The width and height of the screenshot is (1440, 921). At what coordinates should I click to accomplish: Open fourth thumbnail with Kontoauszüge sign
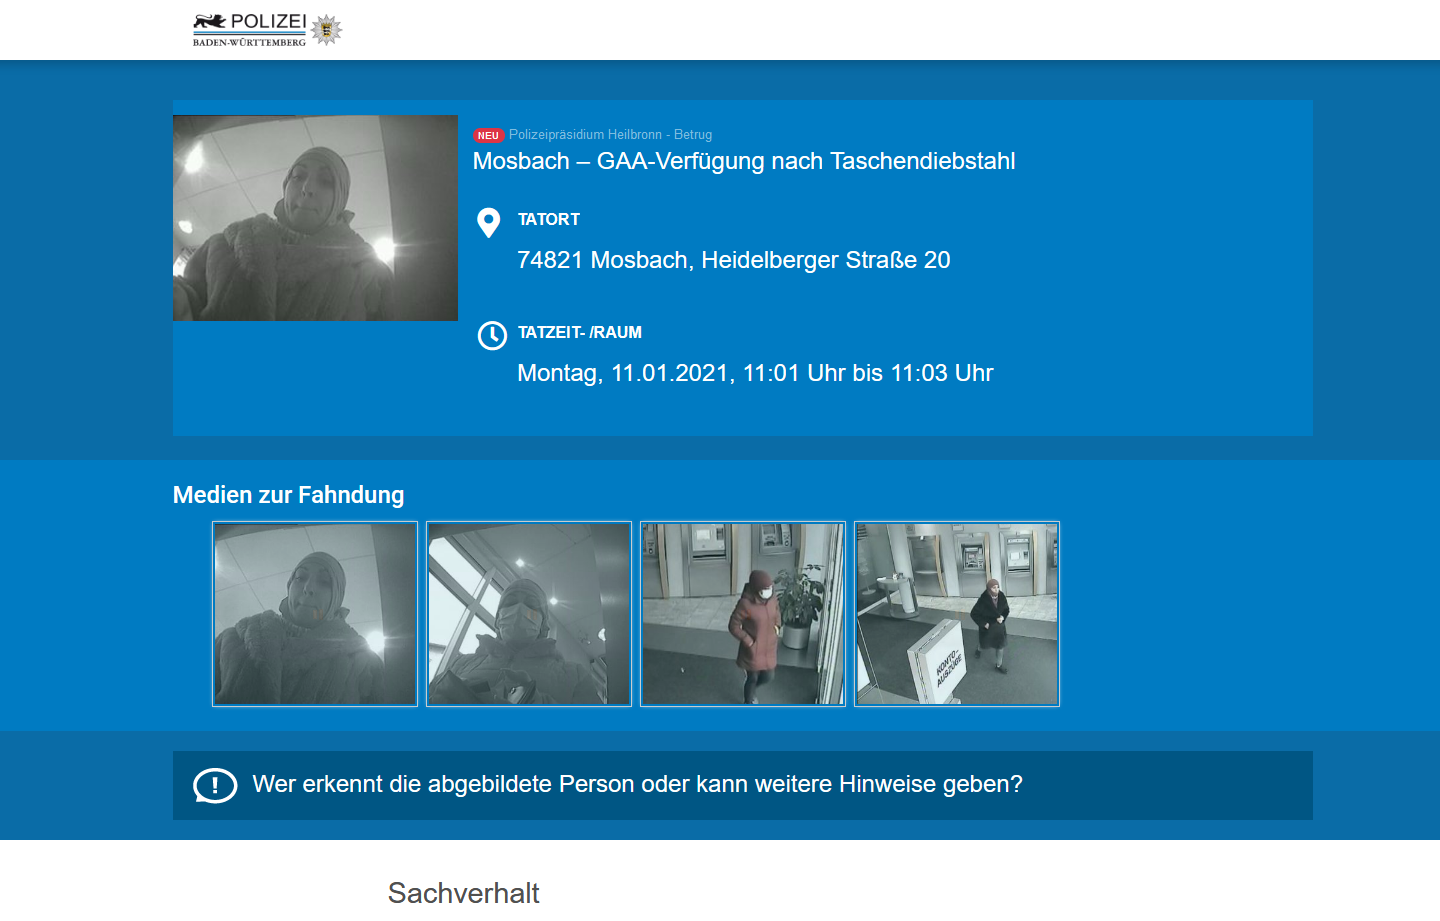[x=957, y=614]
